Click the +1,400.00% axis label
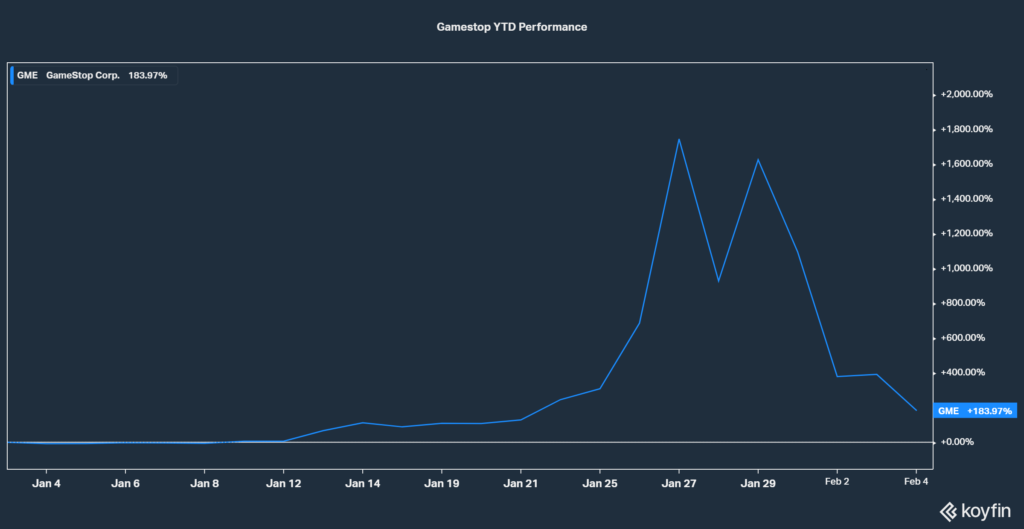This screenshot has height=529, width=1024. click(x=967, y=199)
